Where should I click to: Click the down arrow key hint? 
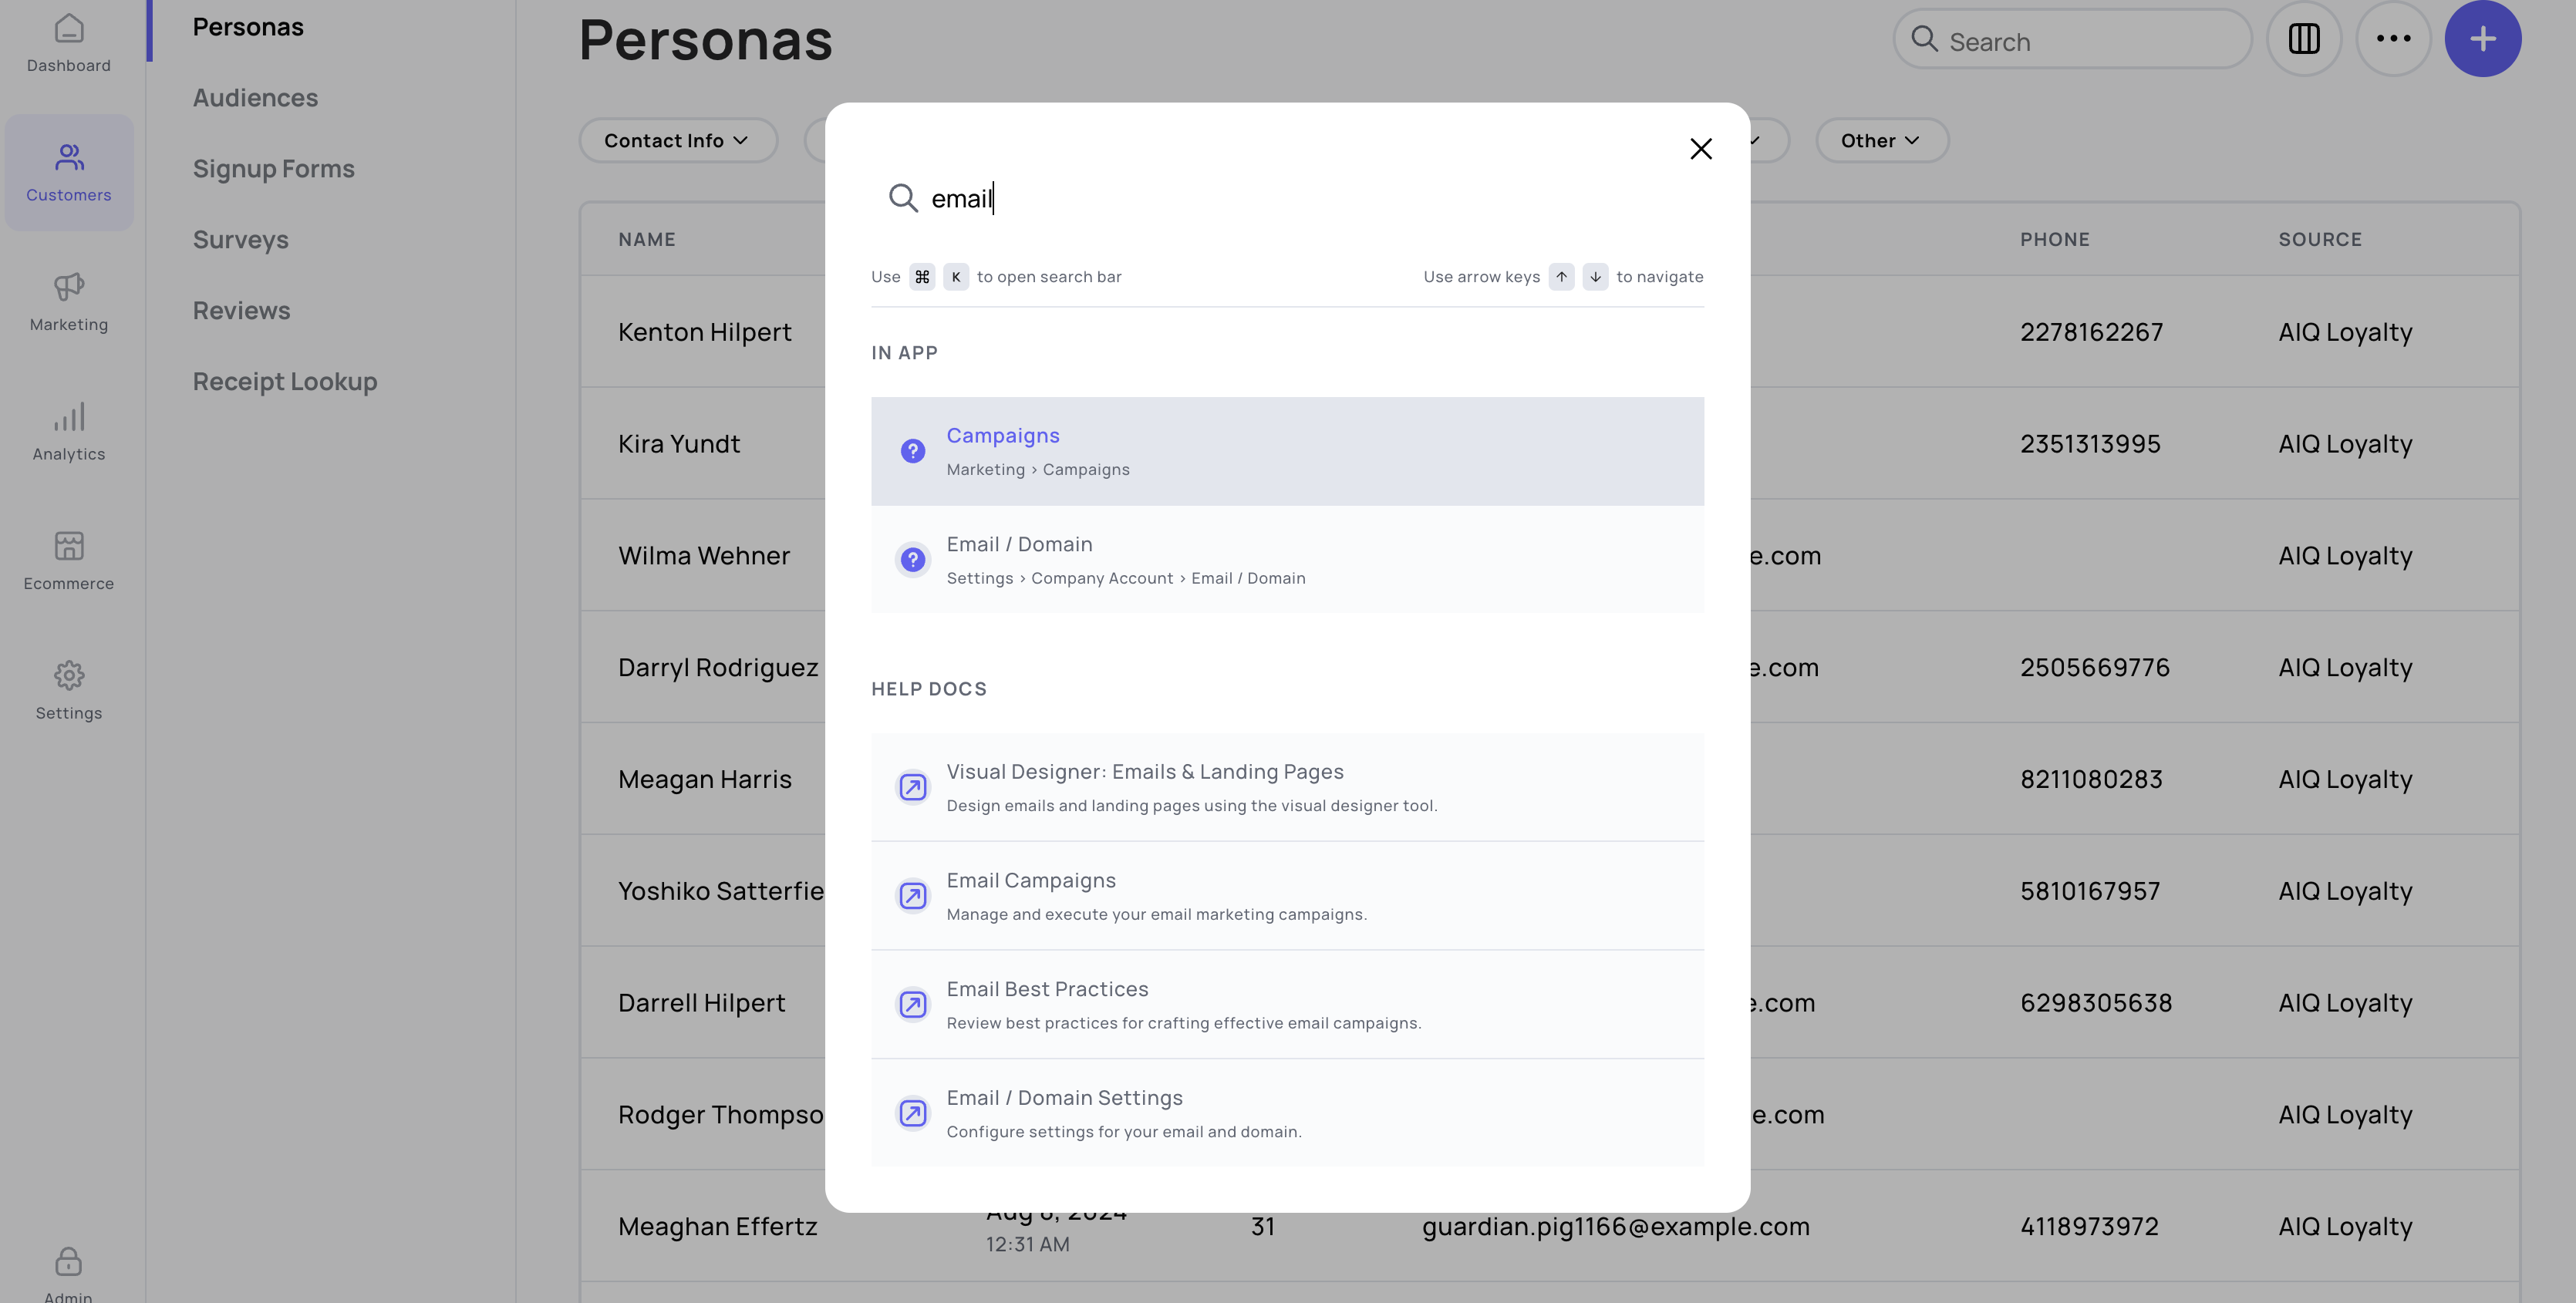point(1595,277)
